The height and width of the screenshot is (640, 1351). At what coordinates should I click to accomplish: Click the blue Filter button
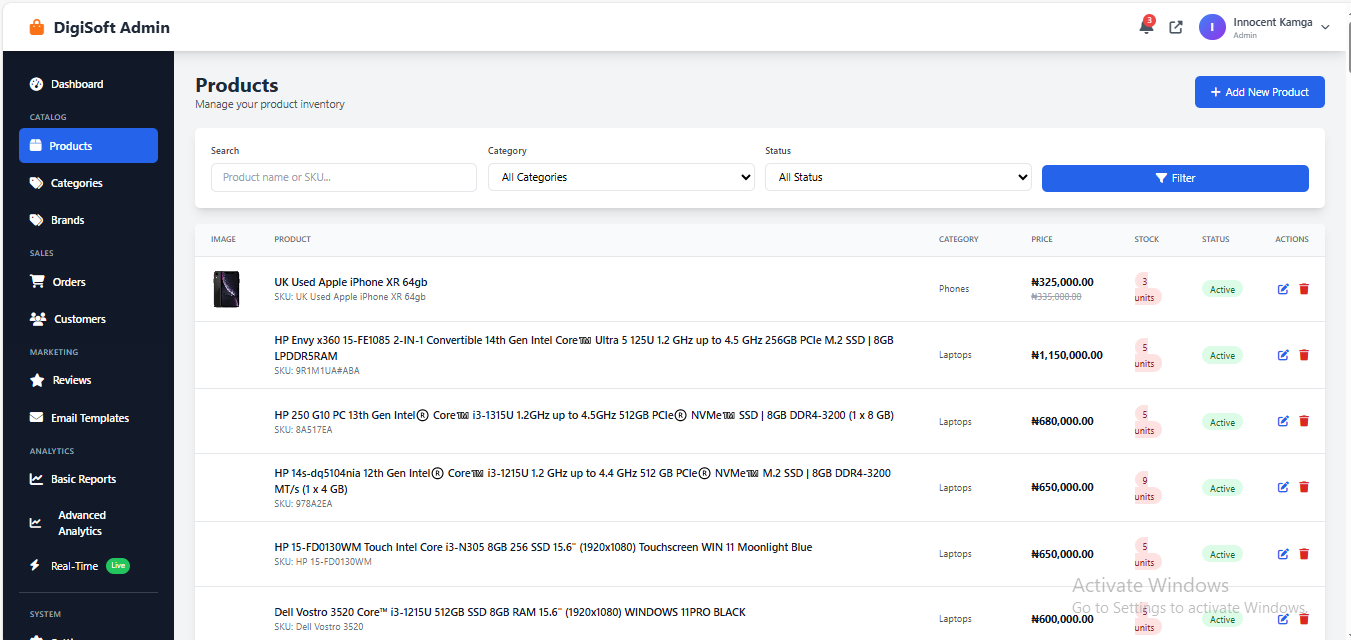click(x=1175, y=178)
